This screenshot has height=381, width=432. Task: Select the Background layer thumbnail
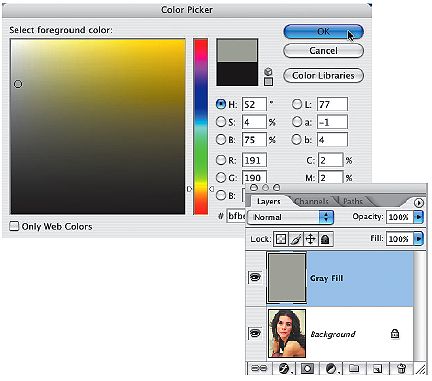[287, 333]
